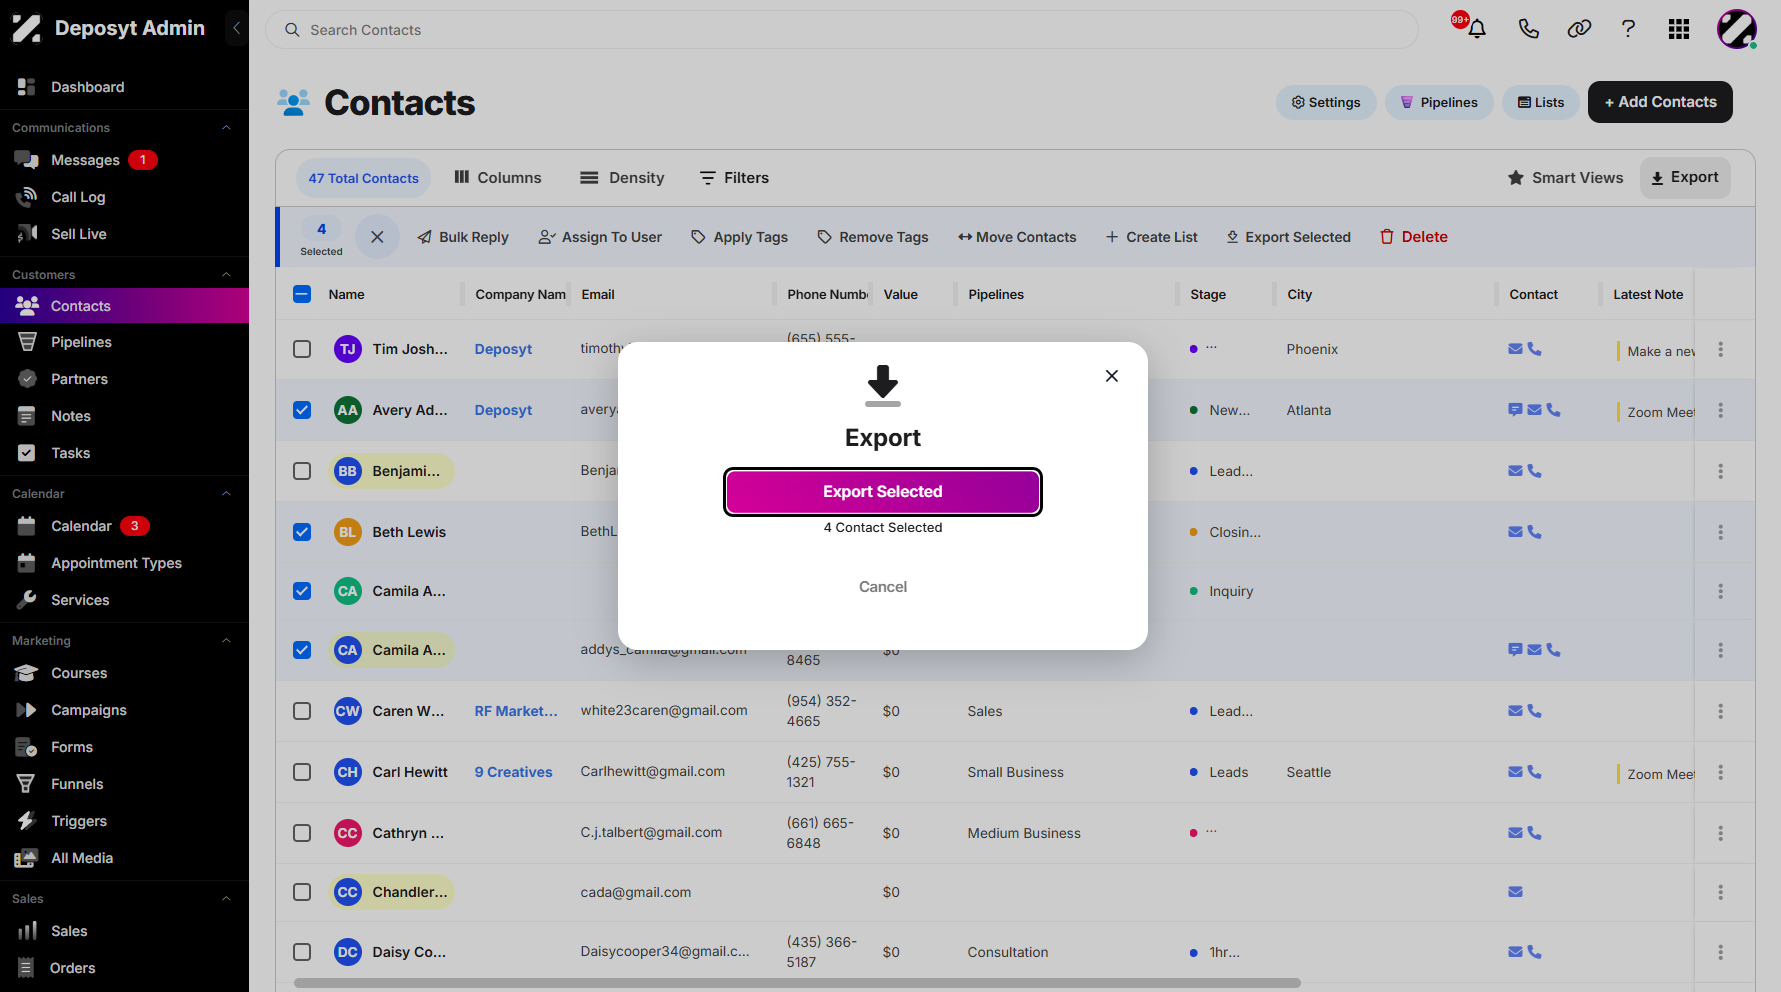
Task: Close the Export dialog with X
Action: [x=1112, y=376]
